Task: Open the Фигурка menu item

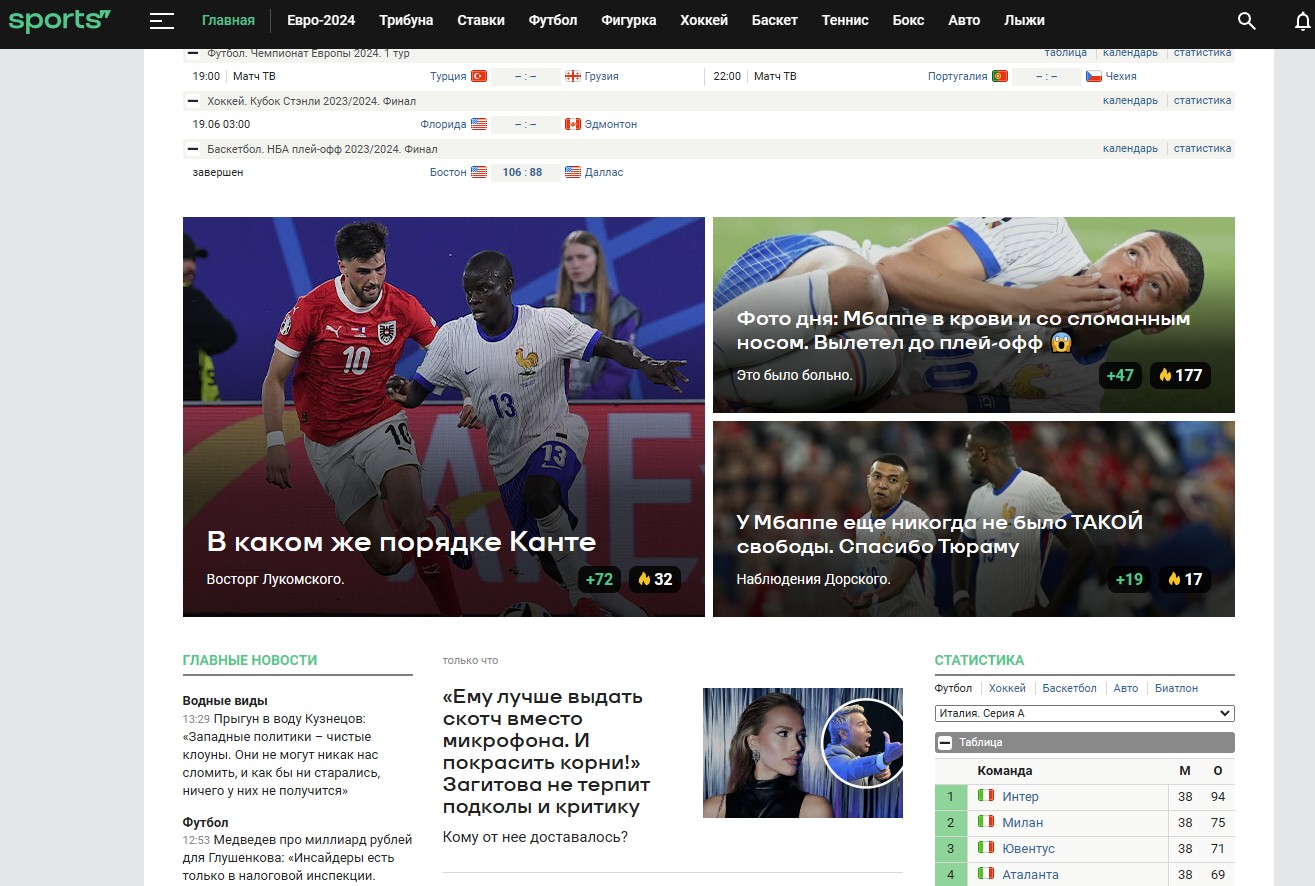Action: pyautogui.click(x=629, y=20)
